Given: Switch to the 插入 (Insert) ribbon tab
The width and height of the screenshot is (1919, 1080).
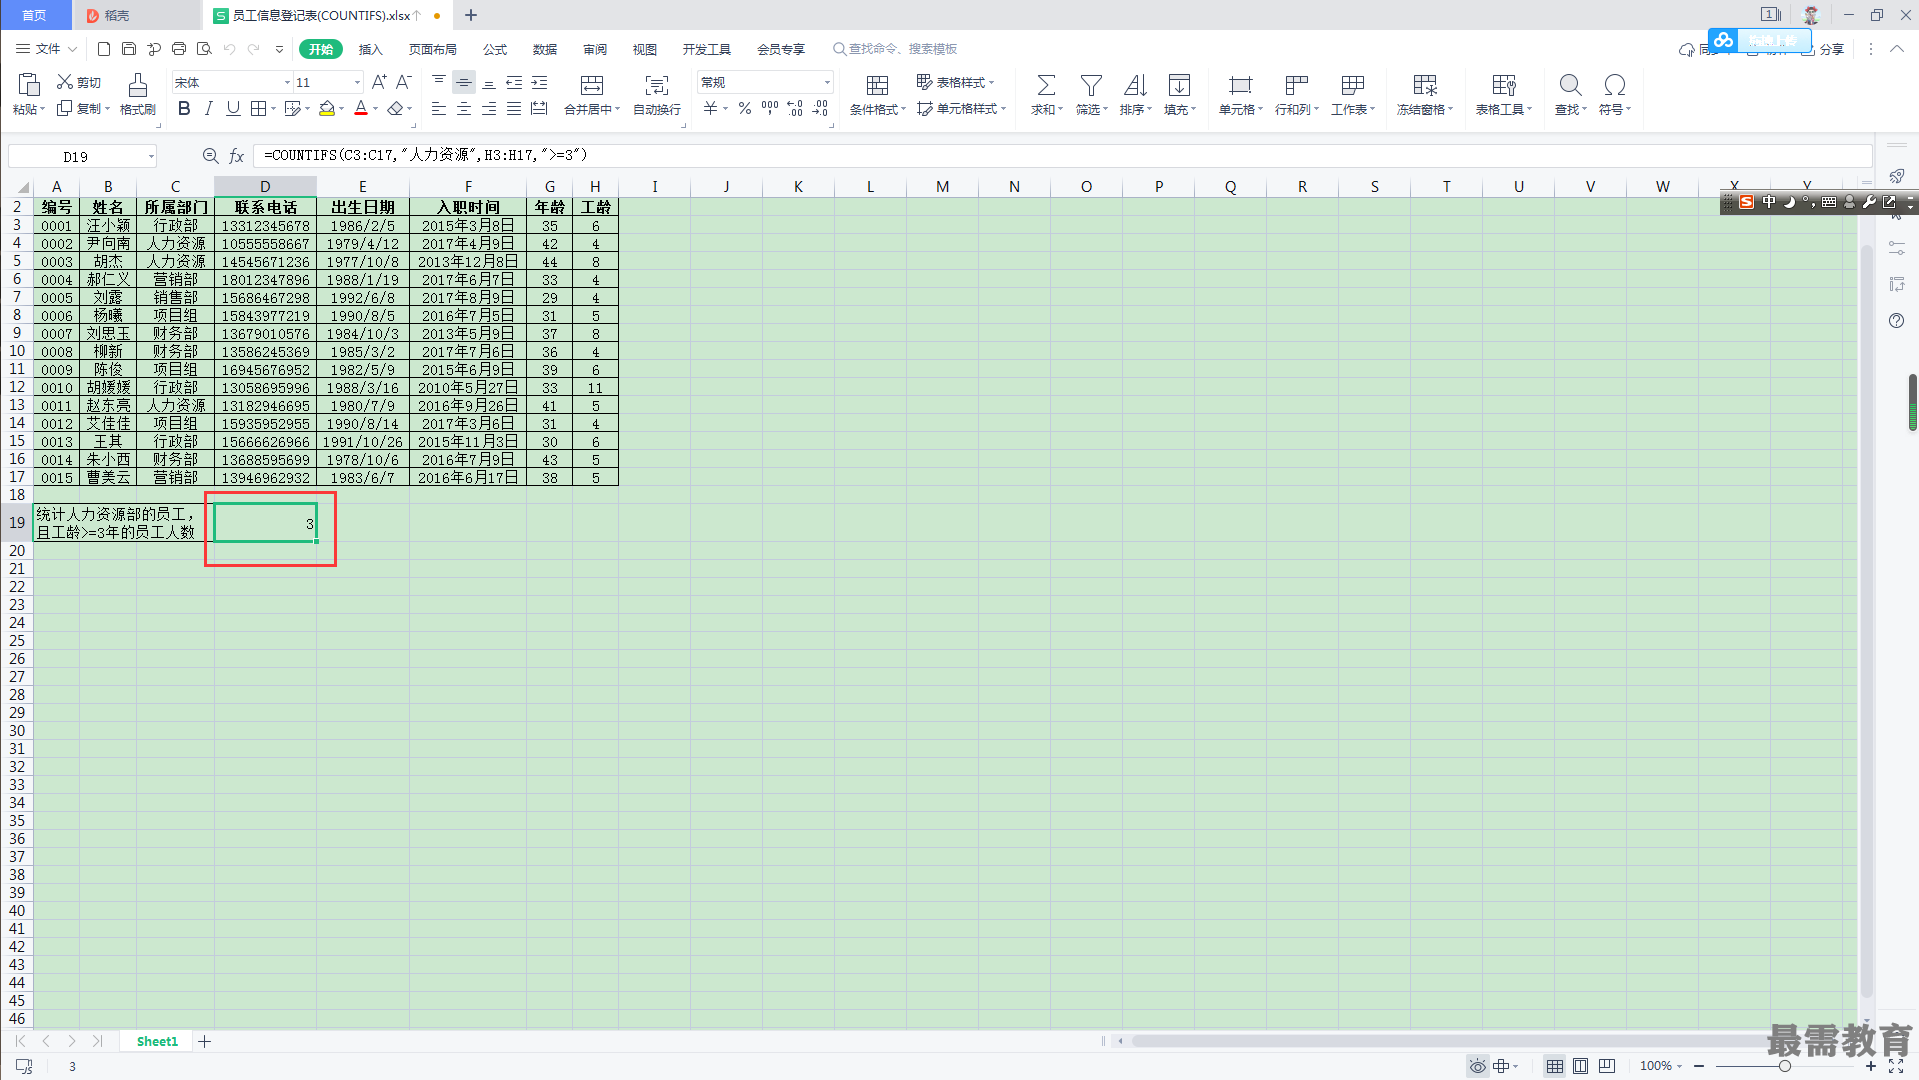Looking at the screenshot, I should point(371,49).
